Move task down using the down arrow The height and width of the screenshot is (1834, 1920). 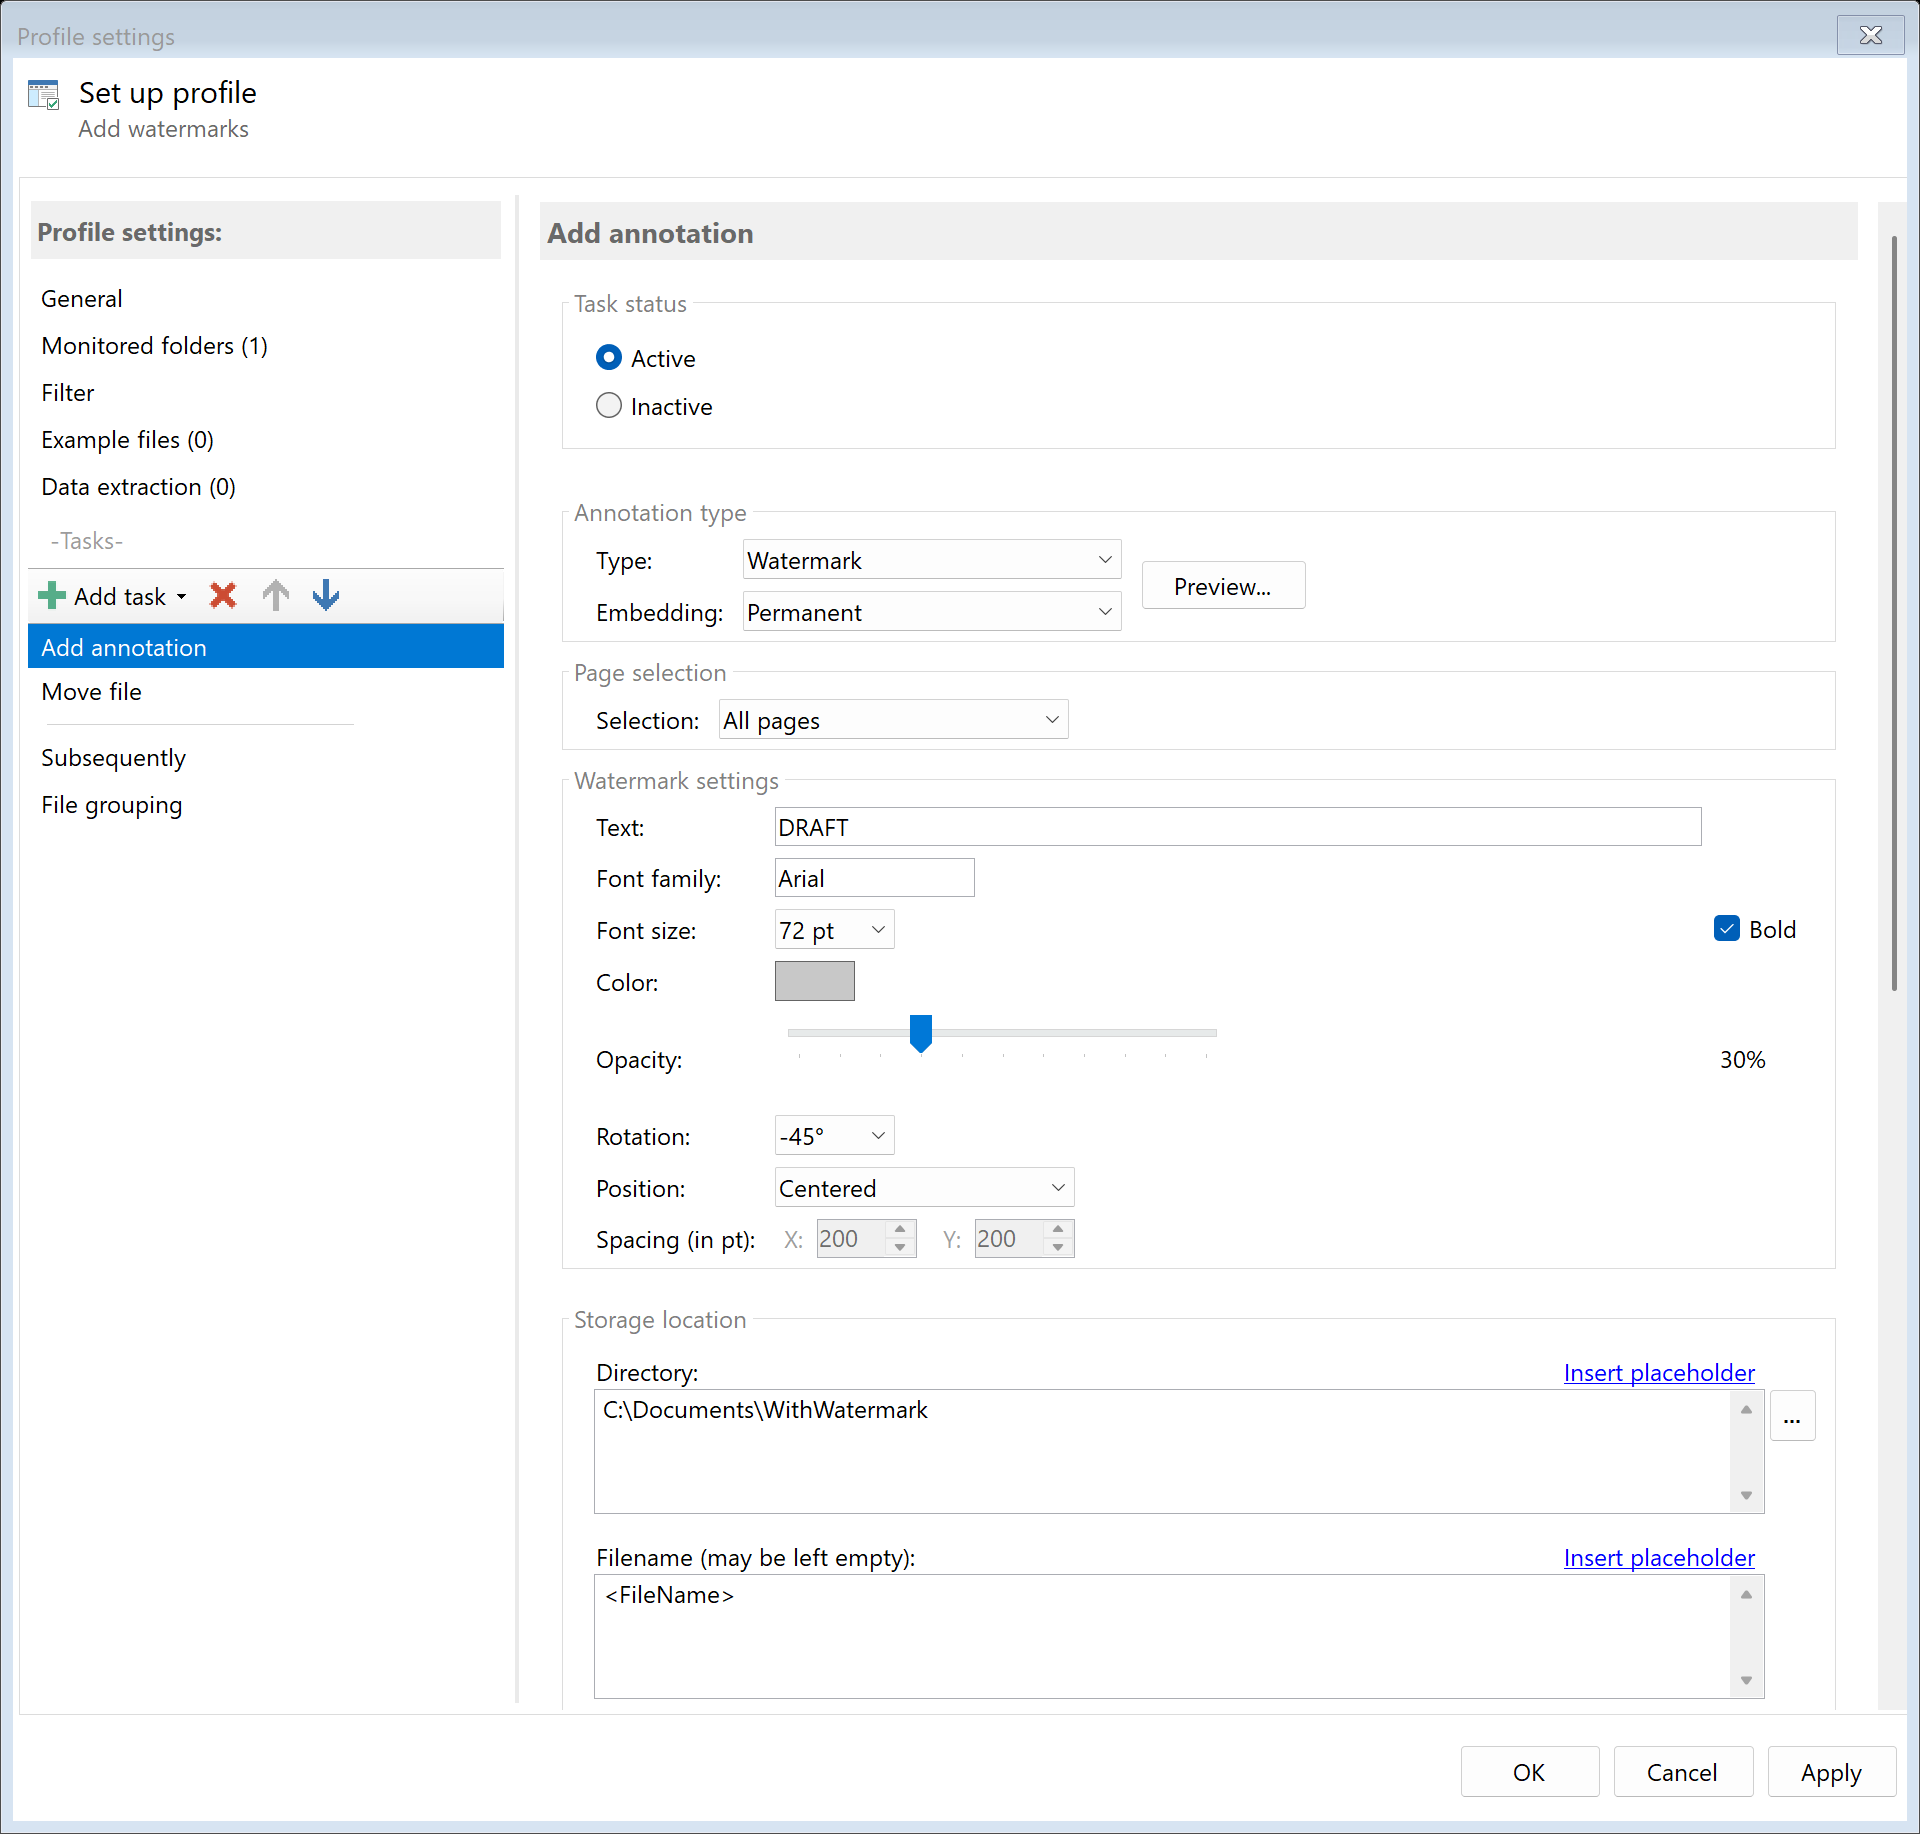pos(325,595)
